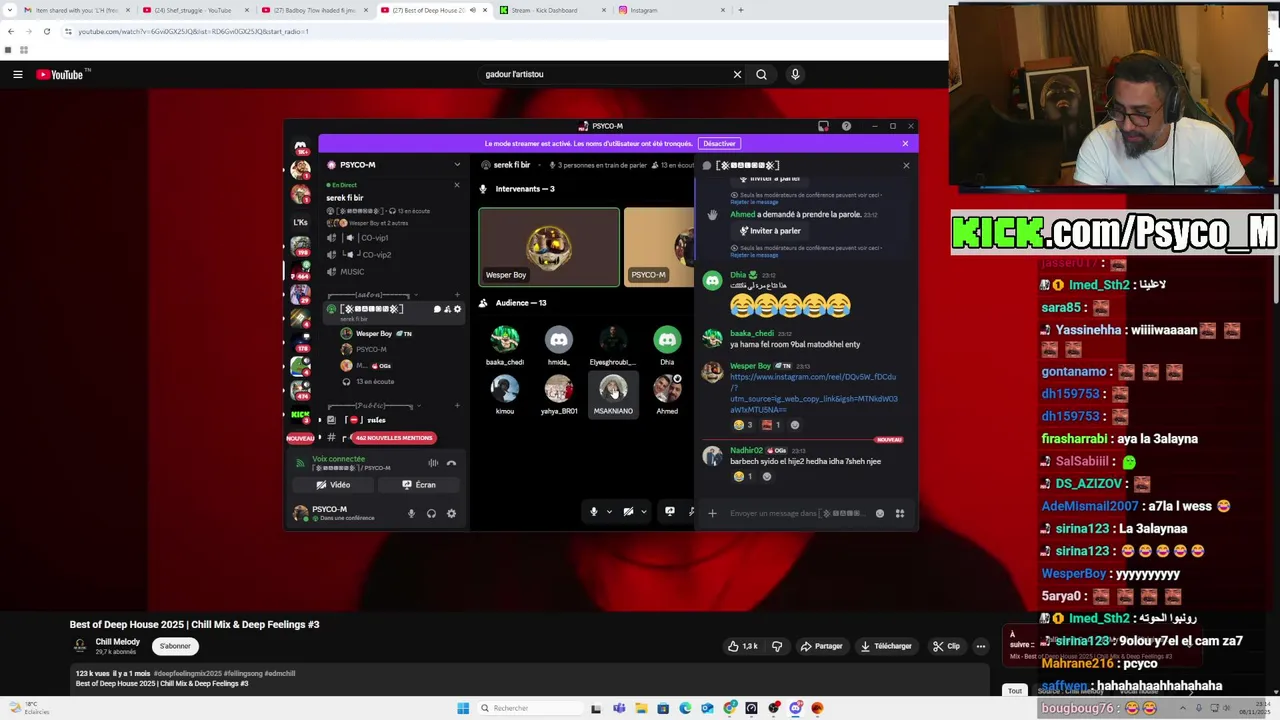Close the 'serek fi bir' live stage card
The image size is (1280, 720).
pyautogui.click(x=457, y=185)
